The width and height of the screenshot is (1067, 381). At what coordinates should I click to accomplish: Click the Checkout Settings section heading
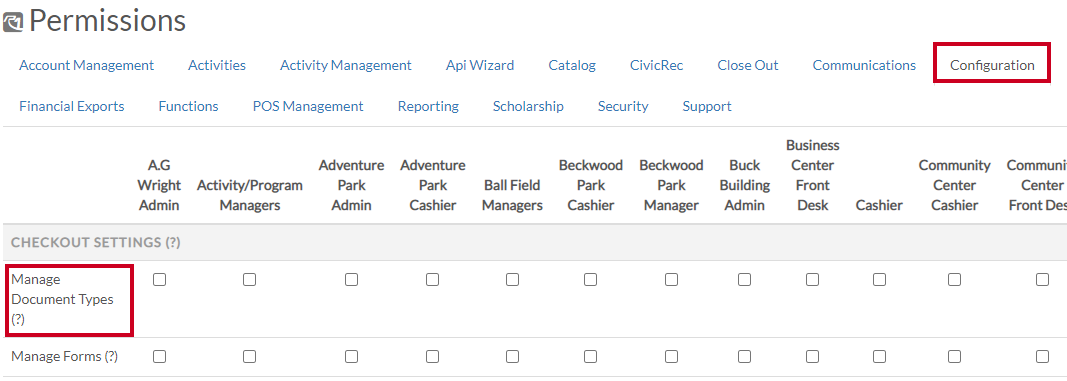(x=96, y=243)
